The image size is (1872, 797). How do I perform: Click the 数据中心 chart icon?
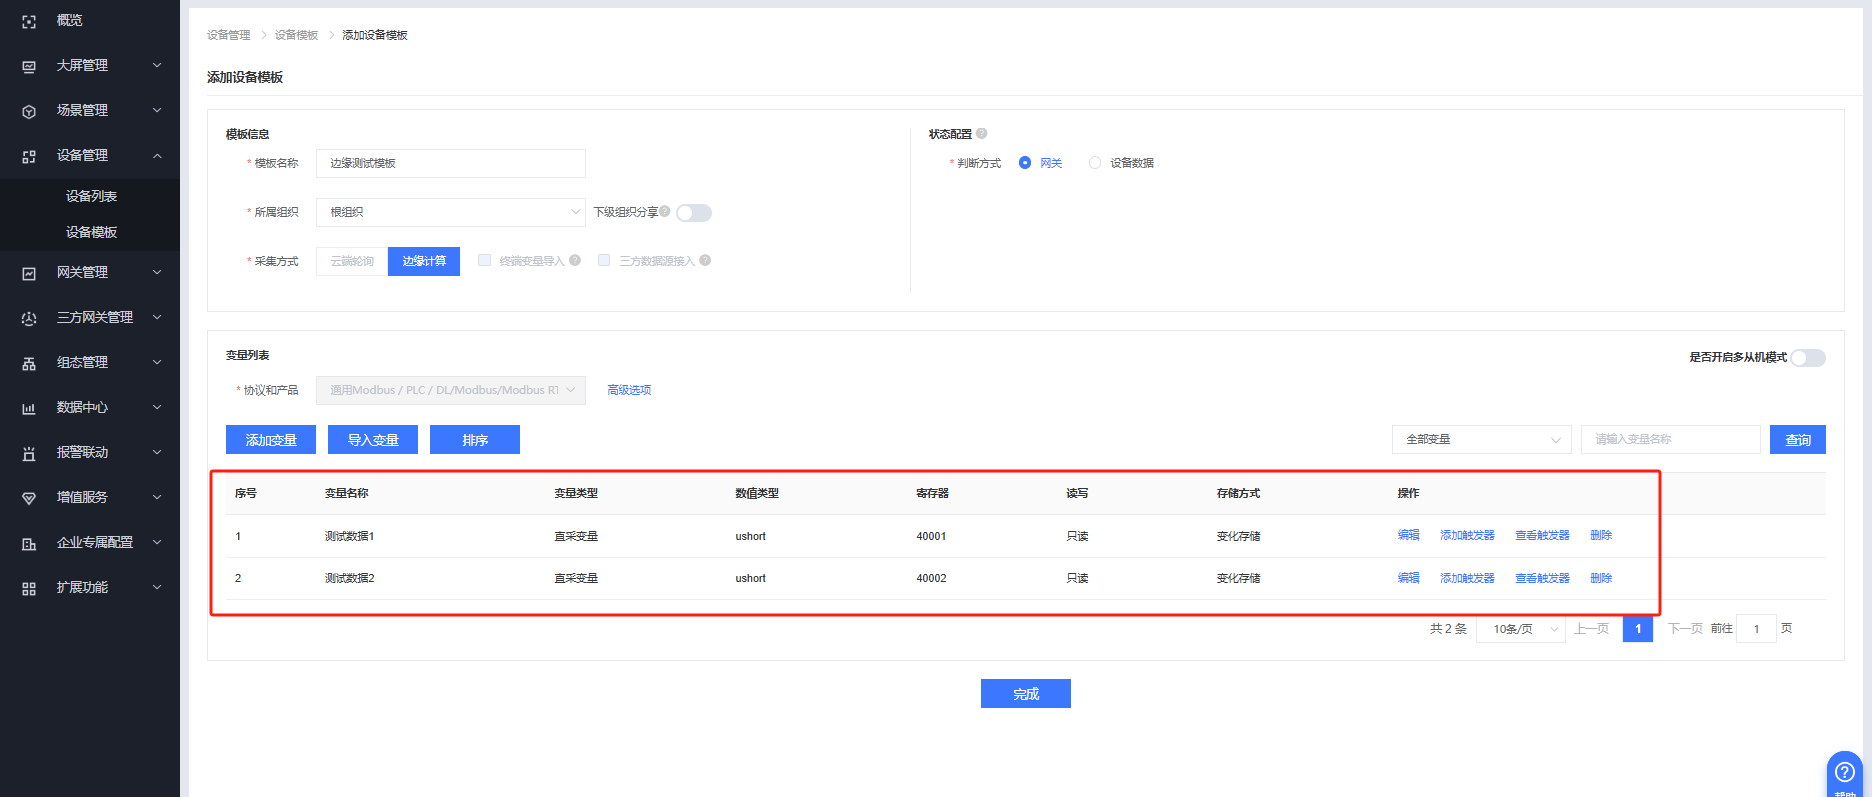coord(29,408)
